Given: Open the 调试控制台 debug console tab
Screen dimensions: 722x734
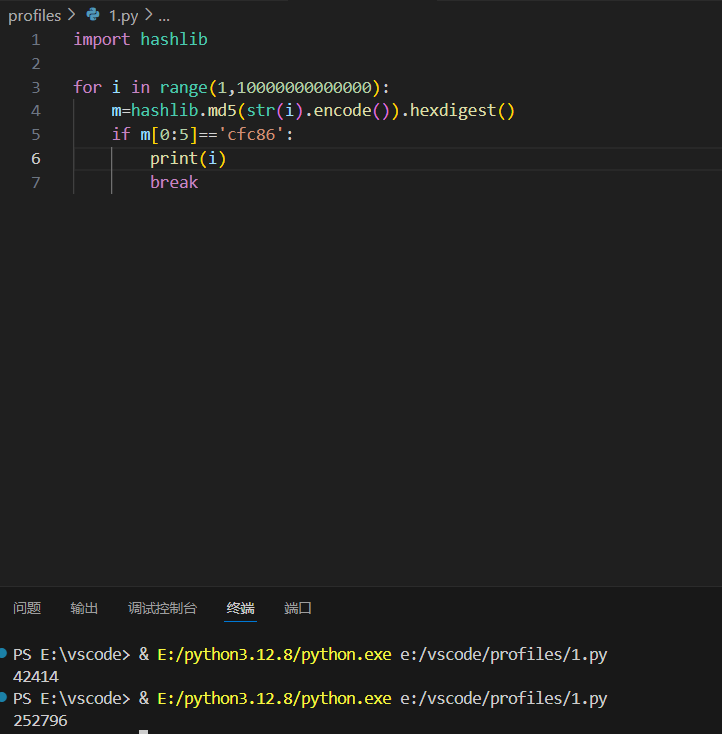Looking at the screenshot, I should 162,608.
